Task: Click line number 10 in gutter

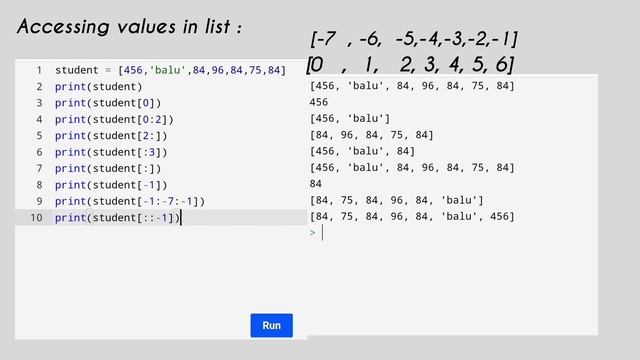Action: pos(36,218)
